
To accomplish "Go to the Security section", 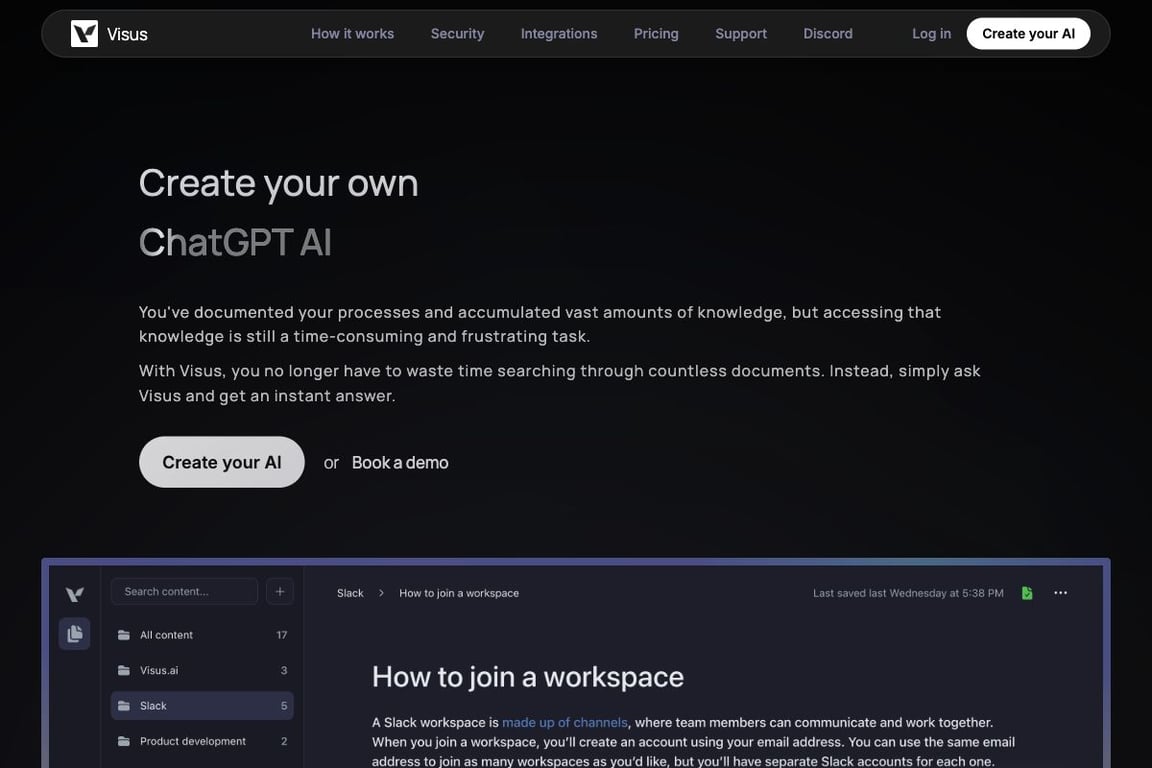I will tap(457, 34).
